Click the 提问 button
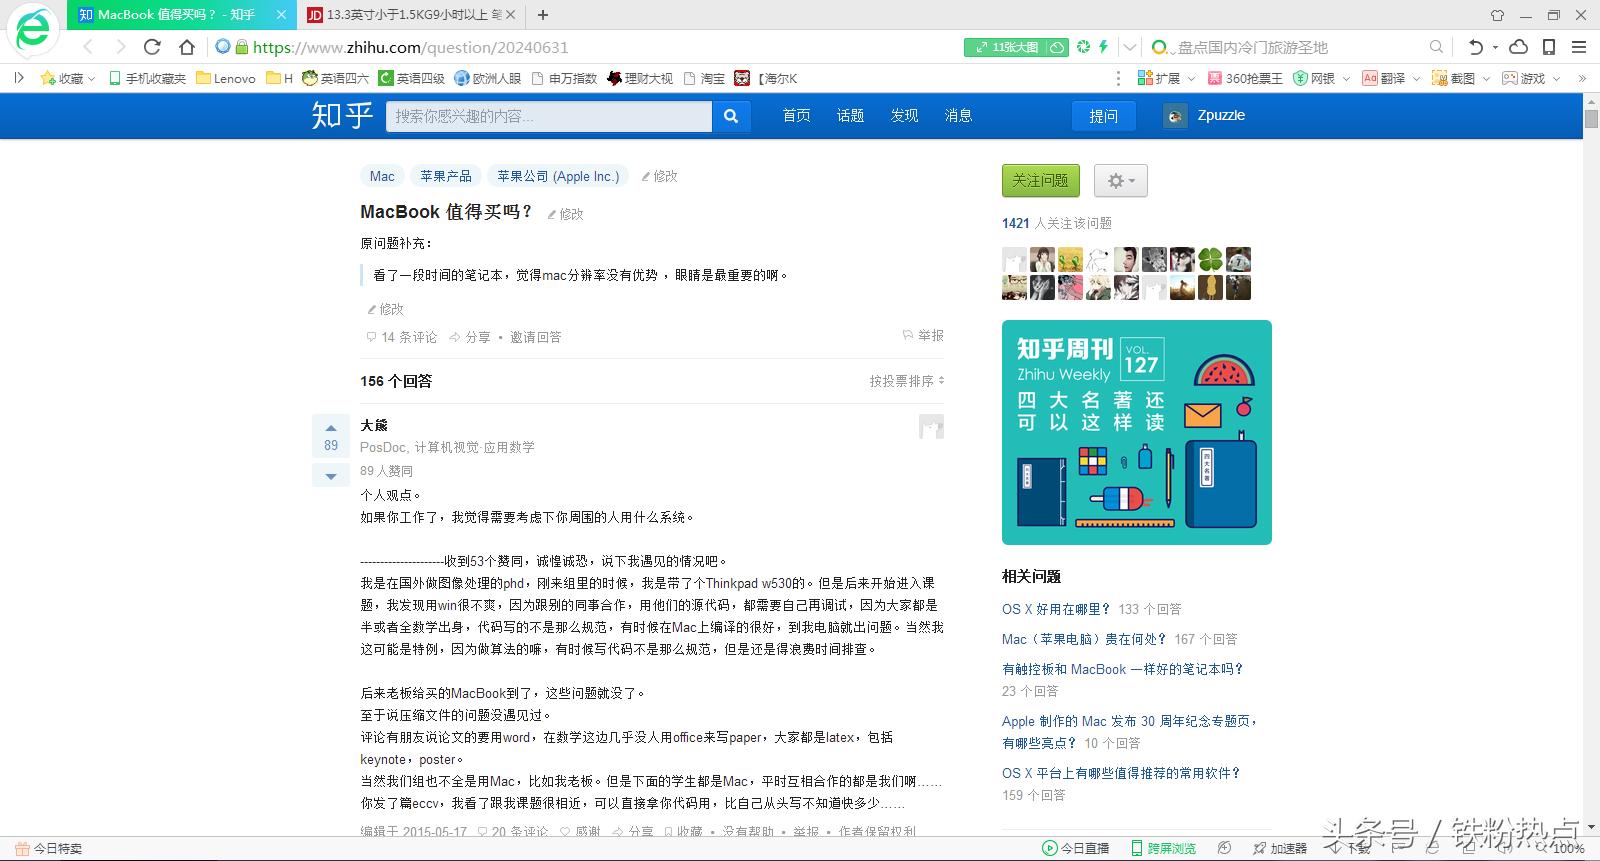1600x861 pixels. [x=1104, y=116]
